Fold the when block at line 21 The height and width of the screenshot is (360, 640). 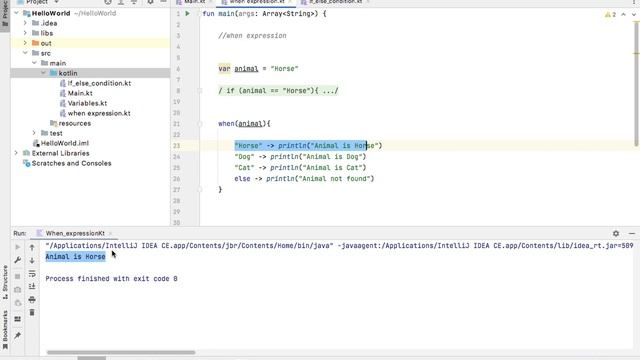tap(200, 124)
